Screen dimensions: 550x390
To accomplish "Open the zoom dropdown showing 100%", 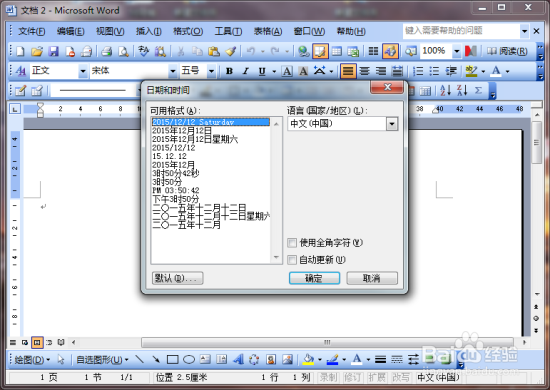I will coord(456,52).
